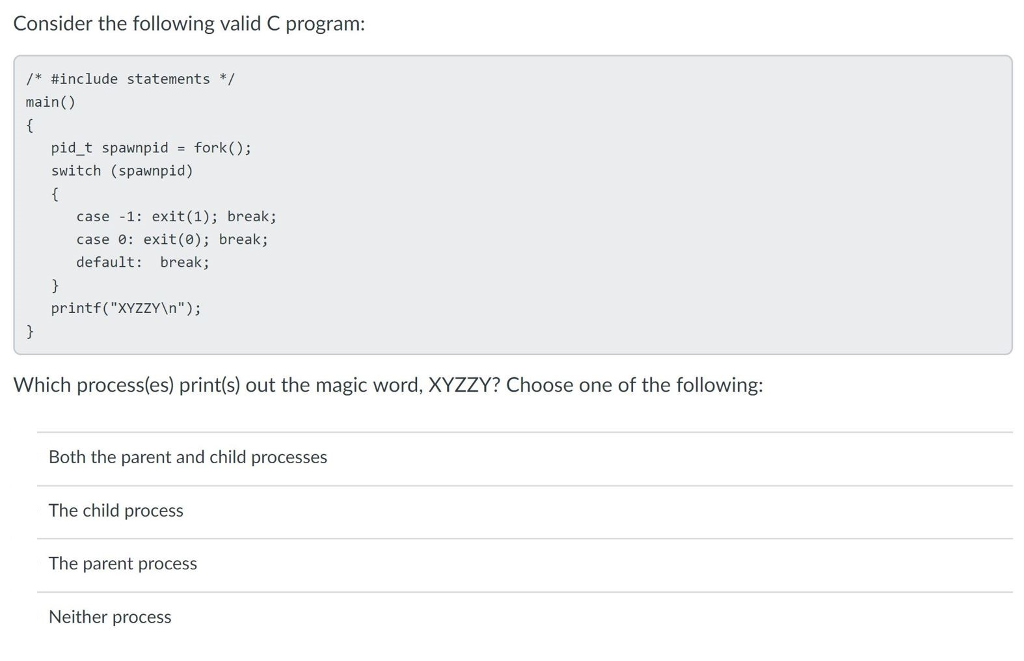Viewport: 1024px width, 661px height.
Task: Click the 'pid_t spawnpid = fork();' line
Action: tap(152, 148)
